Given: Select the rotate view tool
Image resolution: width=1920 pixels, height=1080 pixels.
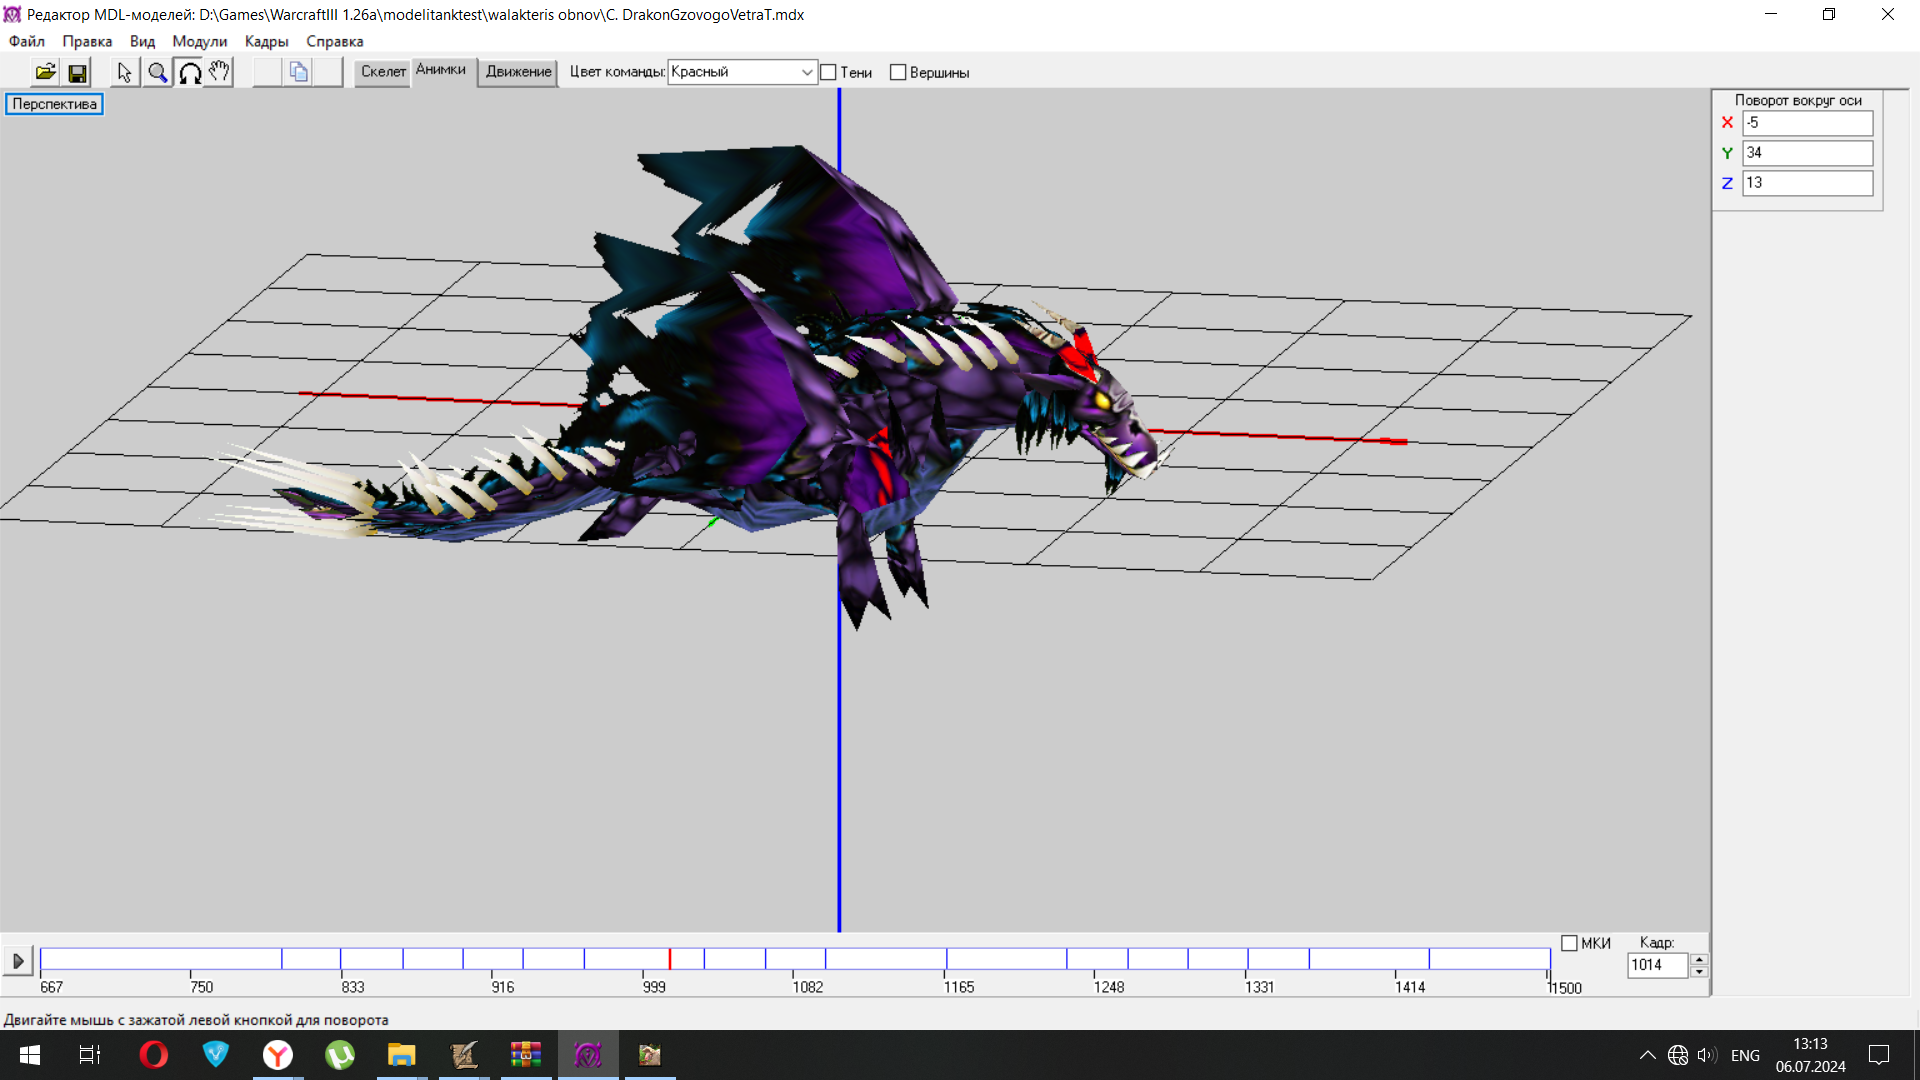Looking at the screenshot, I should tap(189, 72).
